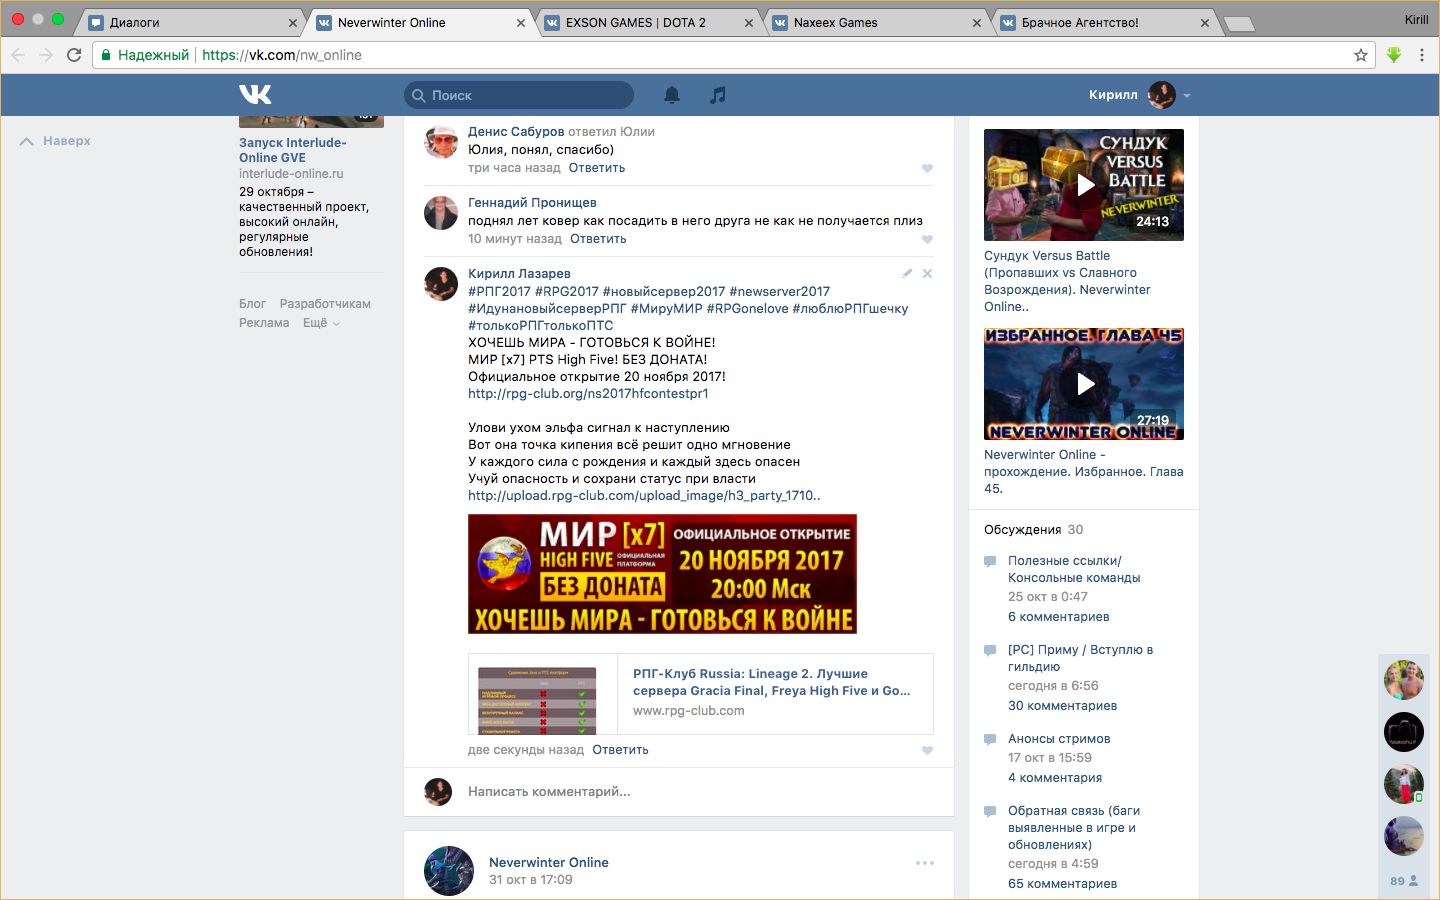Reload the page in browser
Image resolution: width=1440 pixels, height=900 pixels.
click(74, 55)
